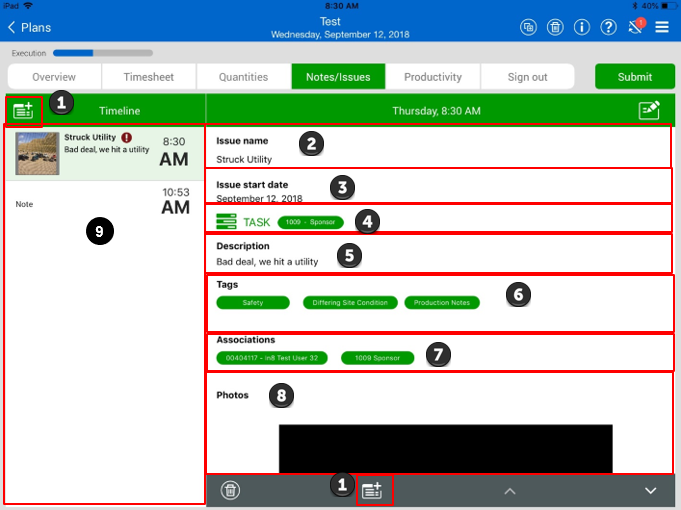Go to next note with down chevron
681x510 pixels.
point(650,490)
